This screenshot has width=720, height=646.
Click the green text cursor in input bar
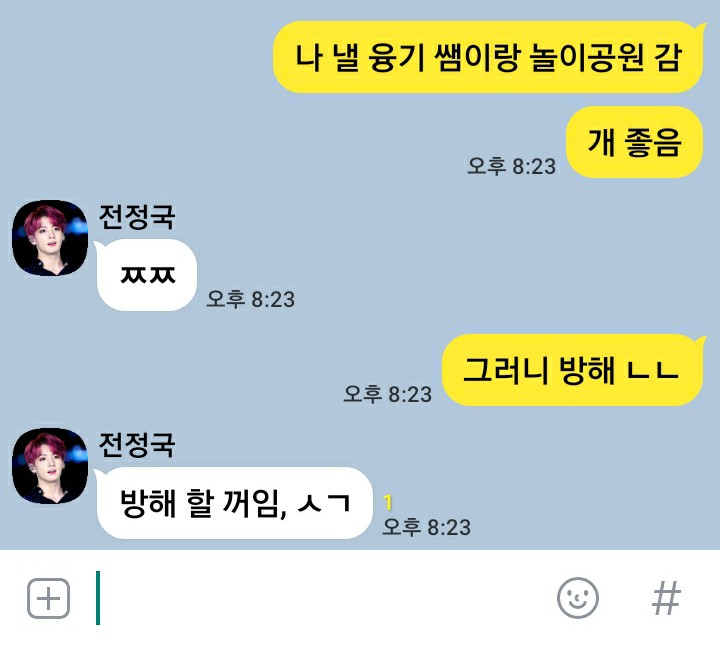tap(98, 598)
